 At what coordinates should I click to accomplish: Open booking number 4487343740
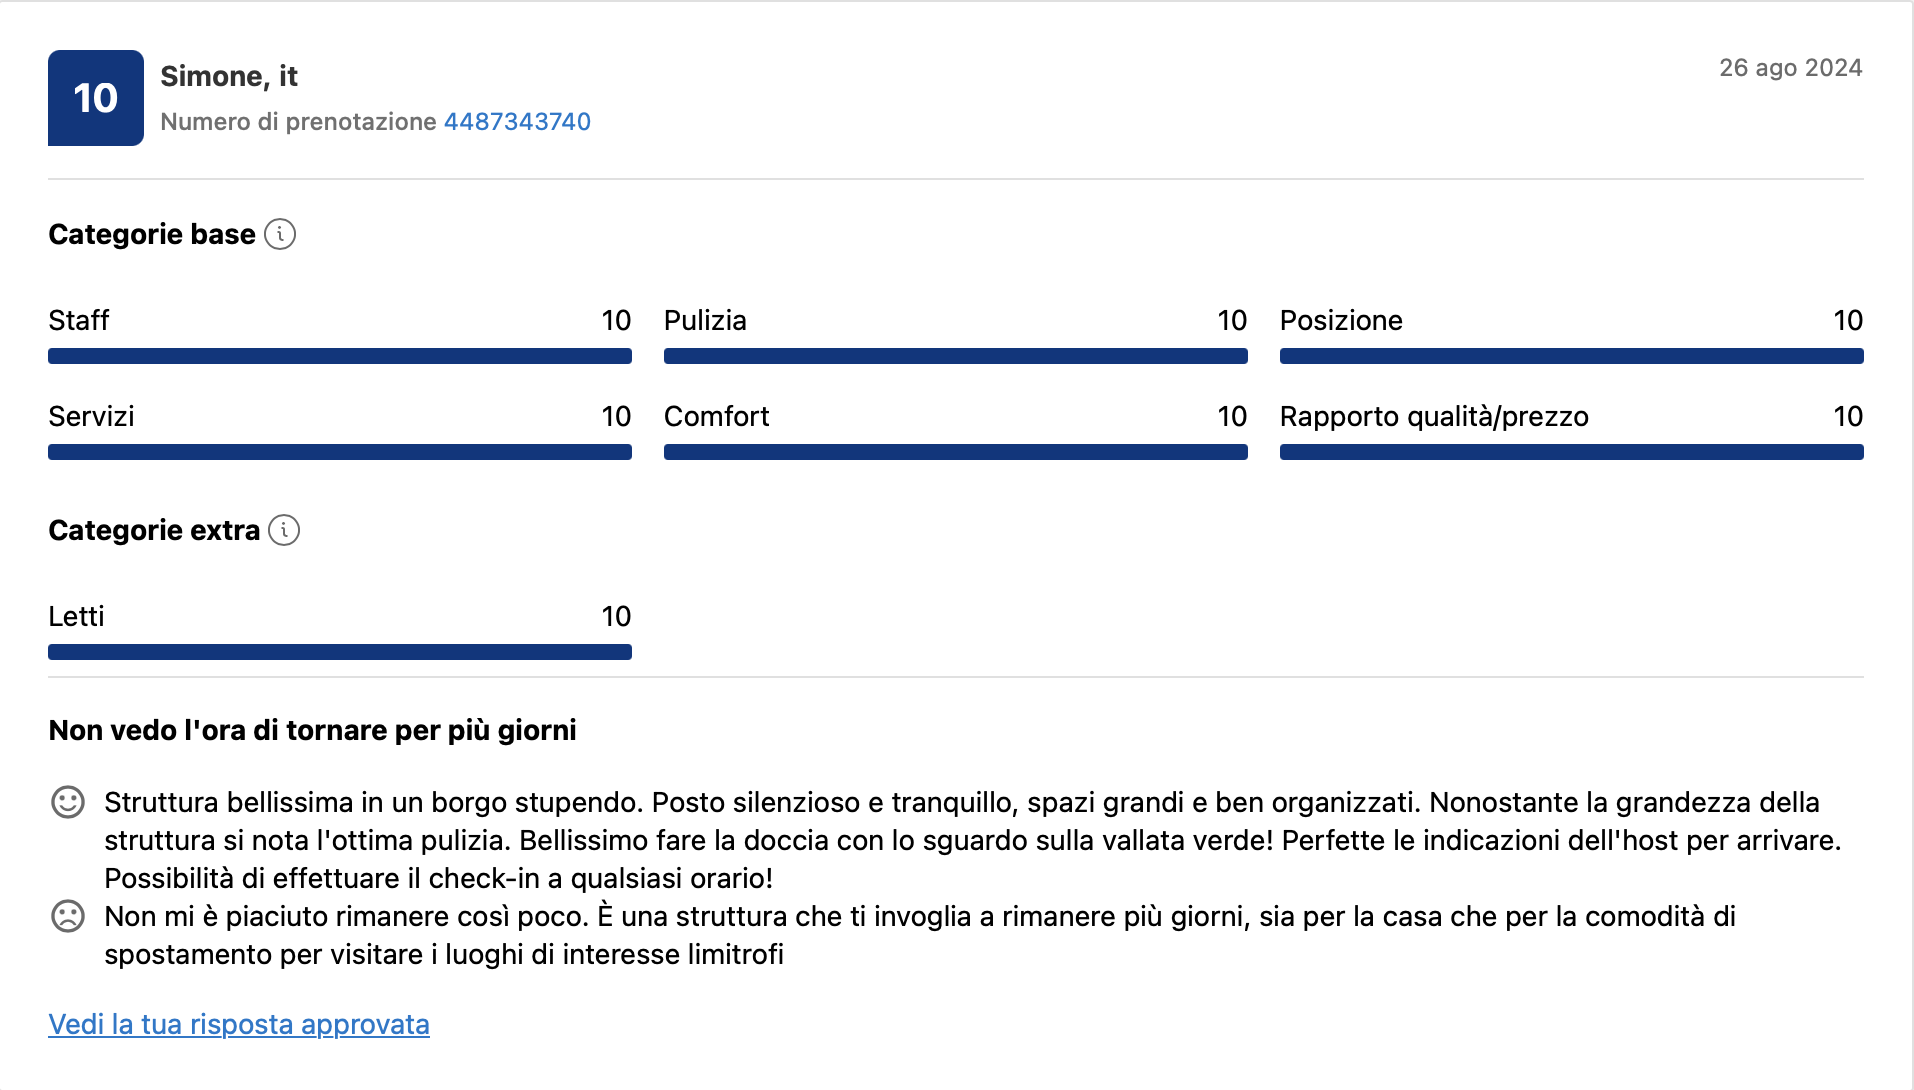pyautogui.click(x=516, y=121)
